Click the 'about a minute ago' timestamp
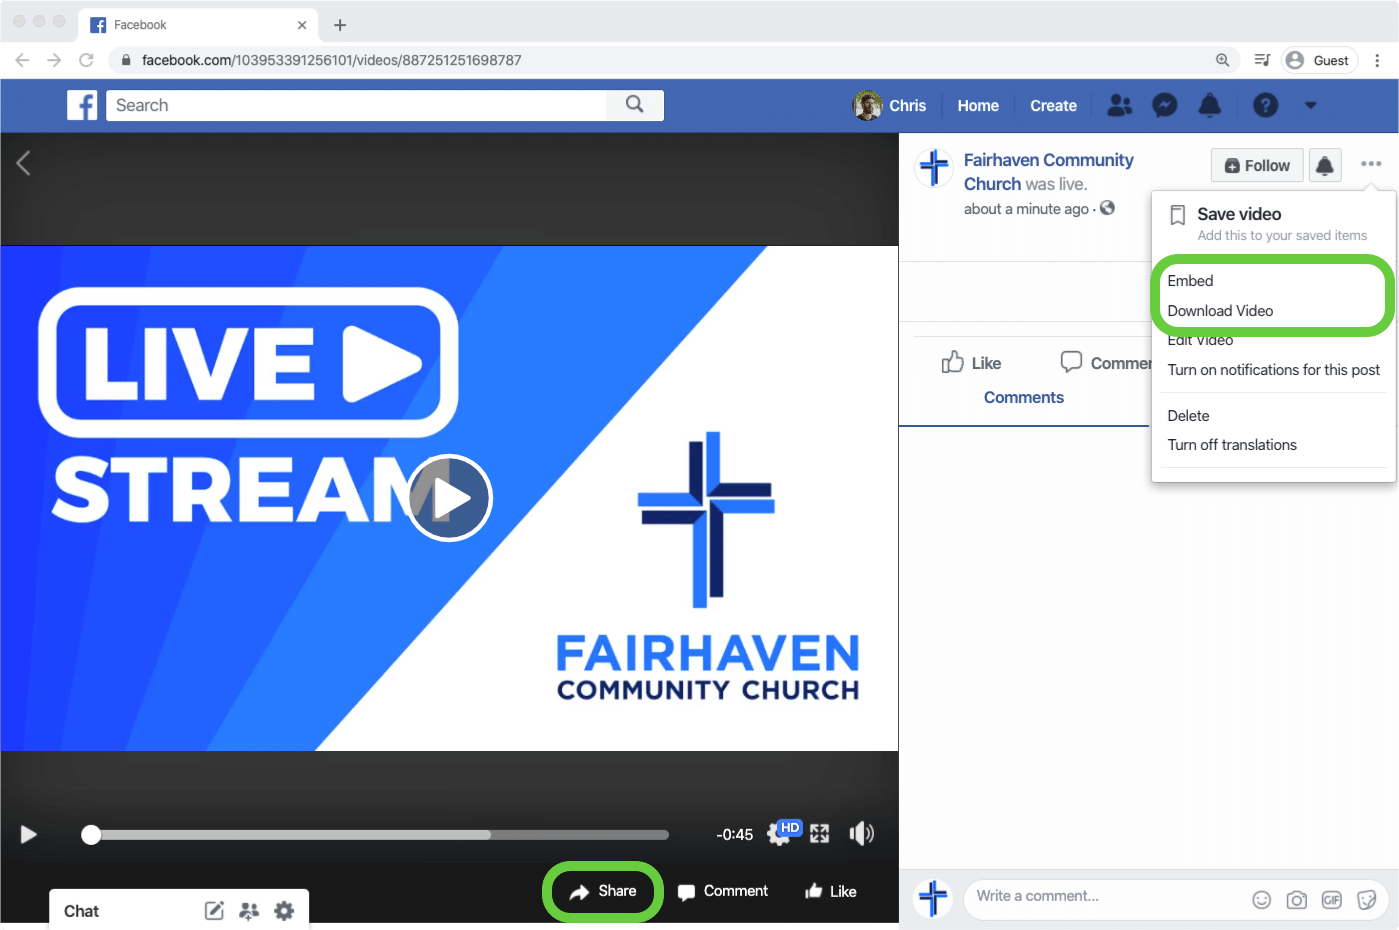This screenshot has width=1399, height=930. tap(1026, 209)
